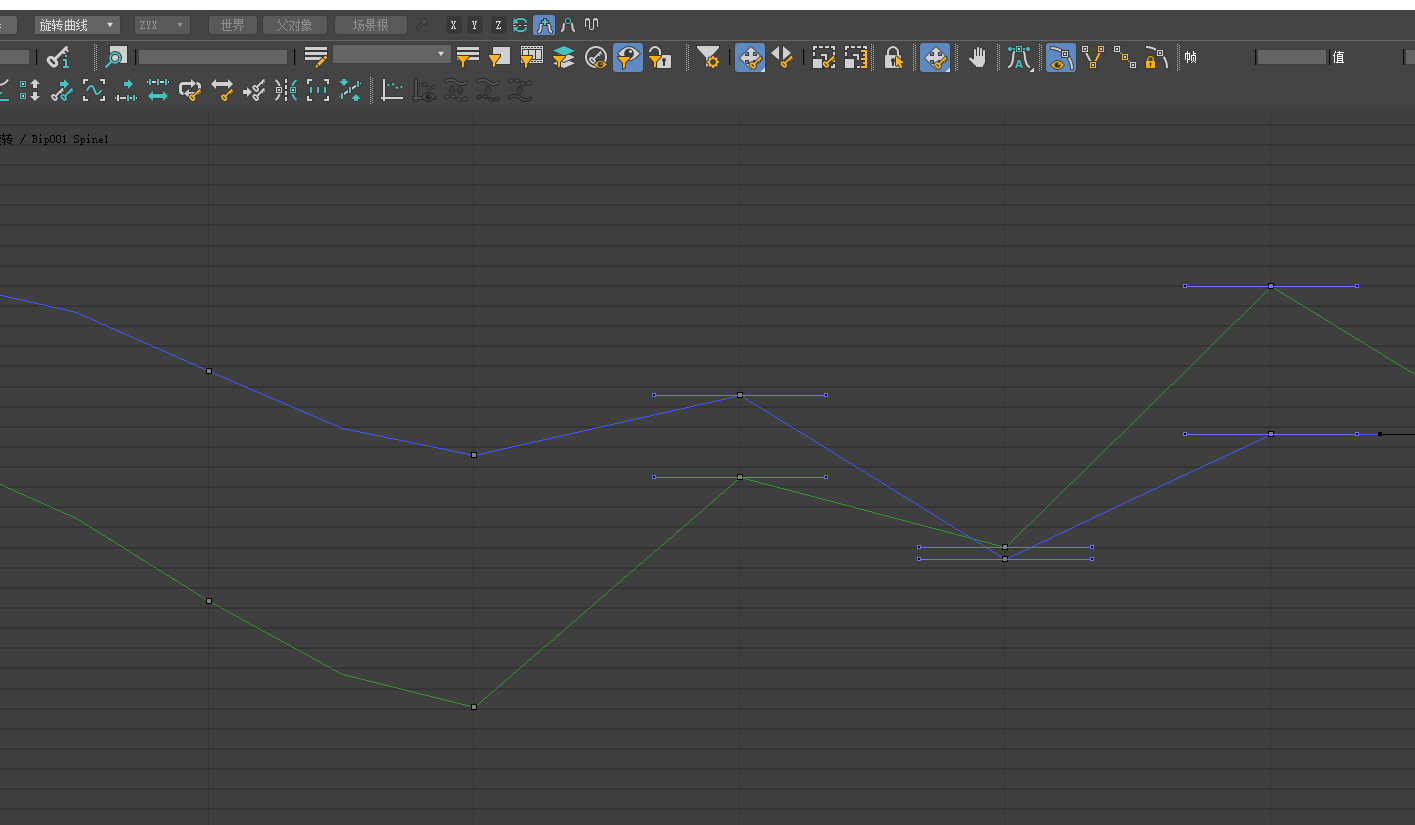Open the filter settings gear icon

point(708,57)
